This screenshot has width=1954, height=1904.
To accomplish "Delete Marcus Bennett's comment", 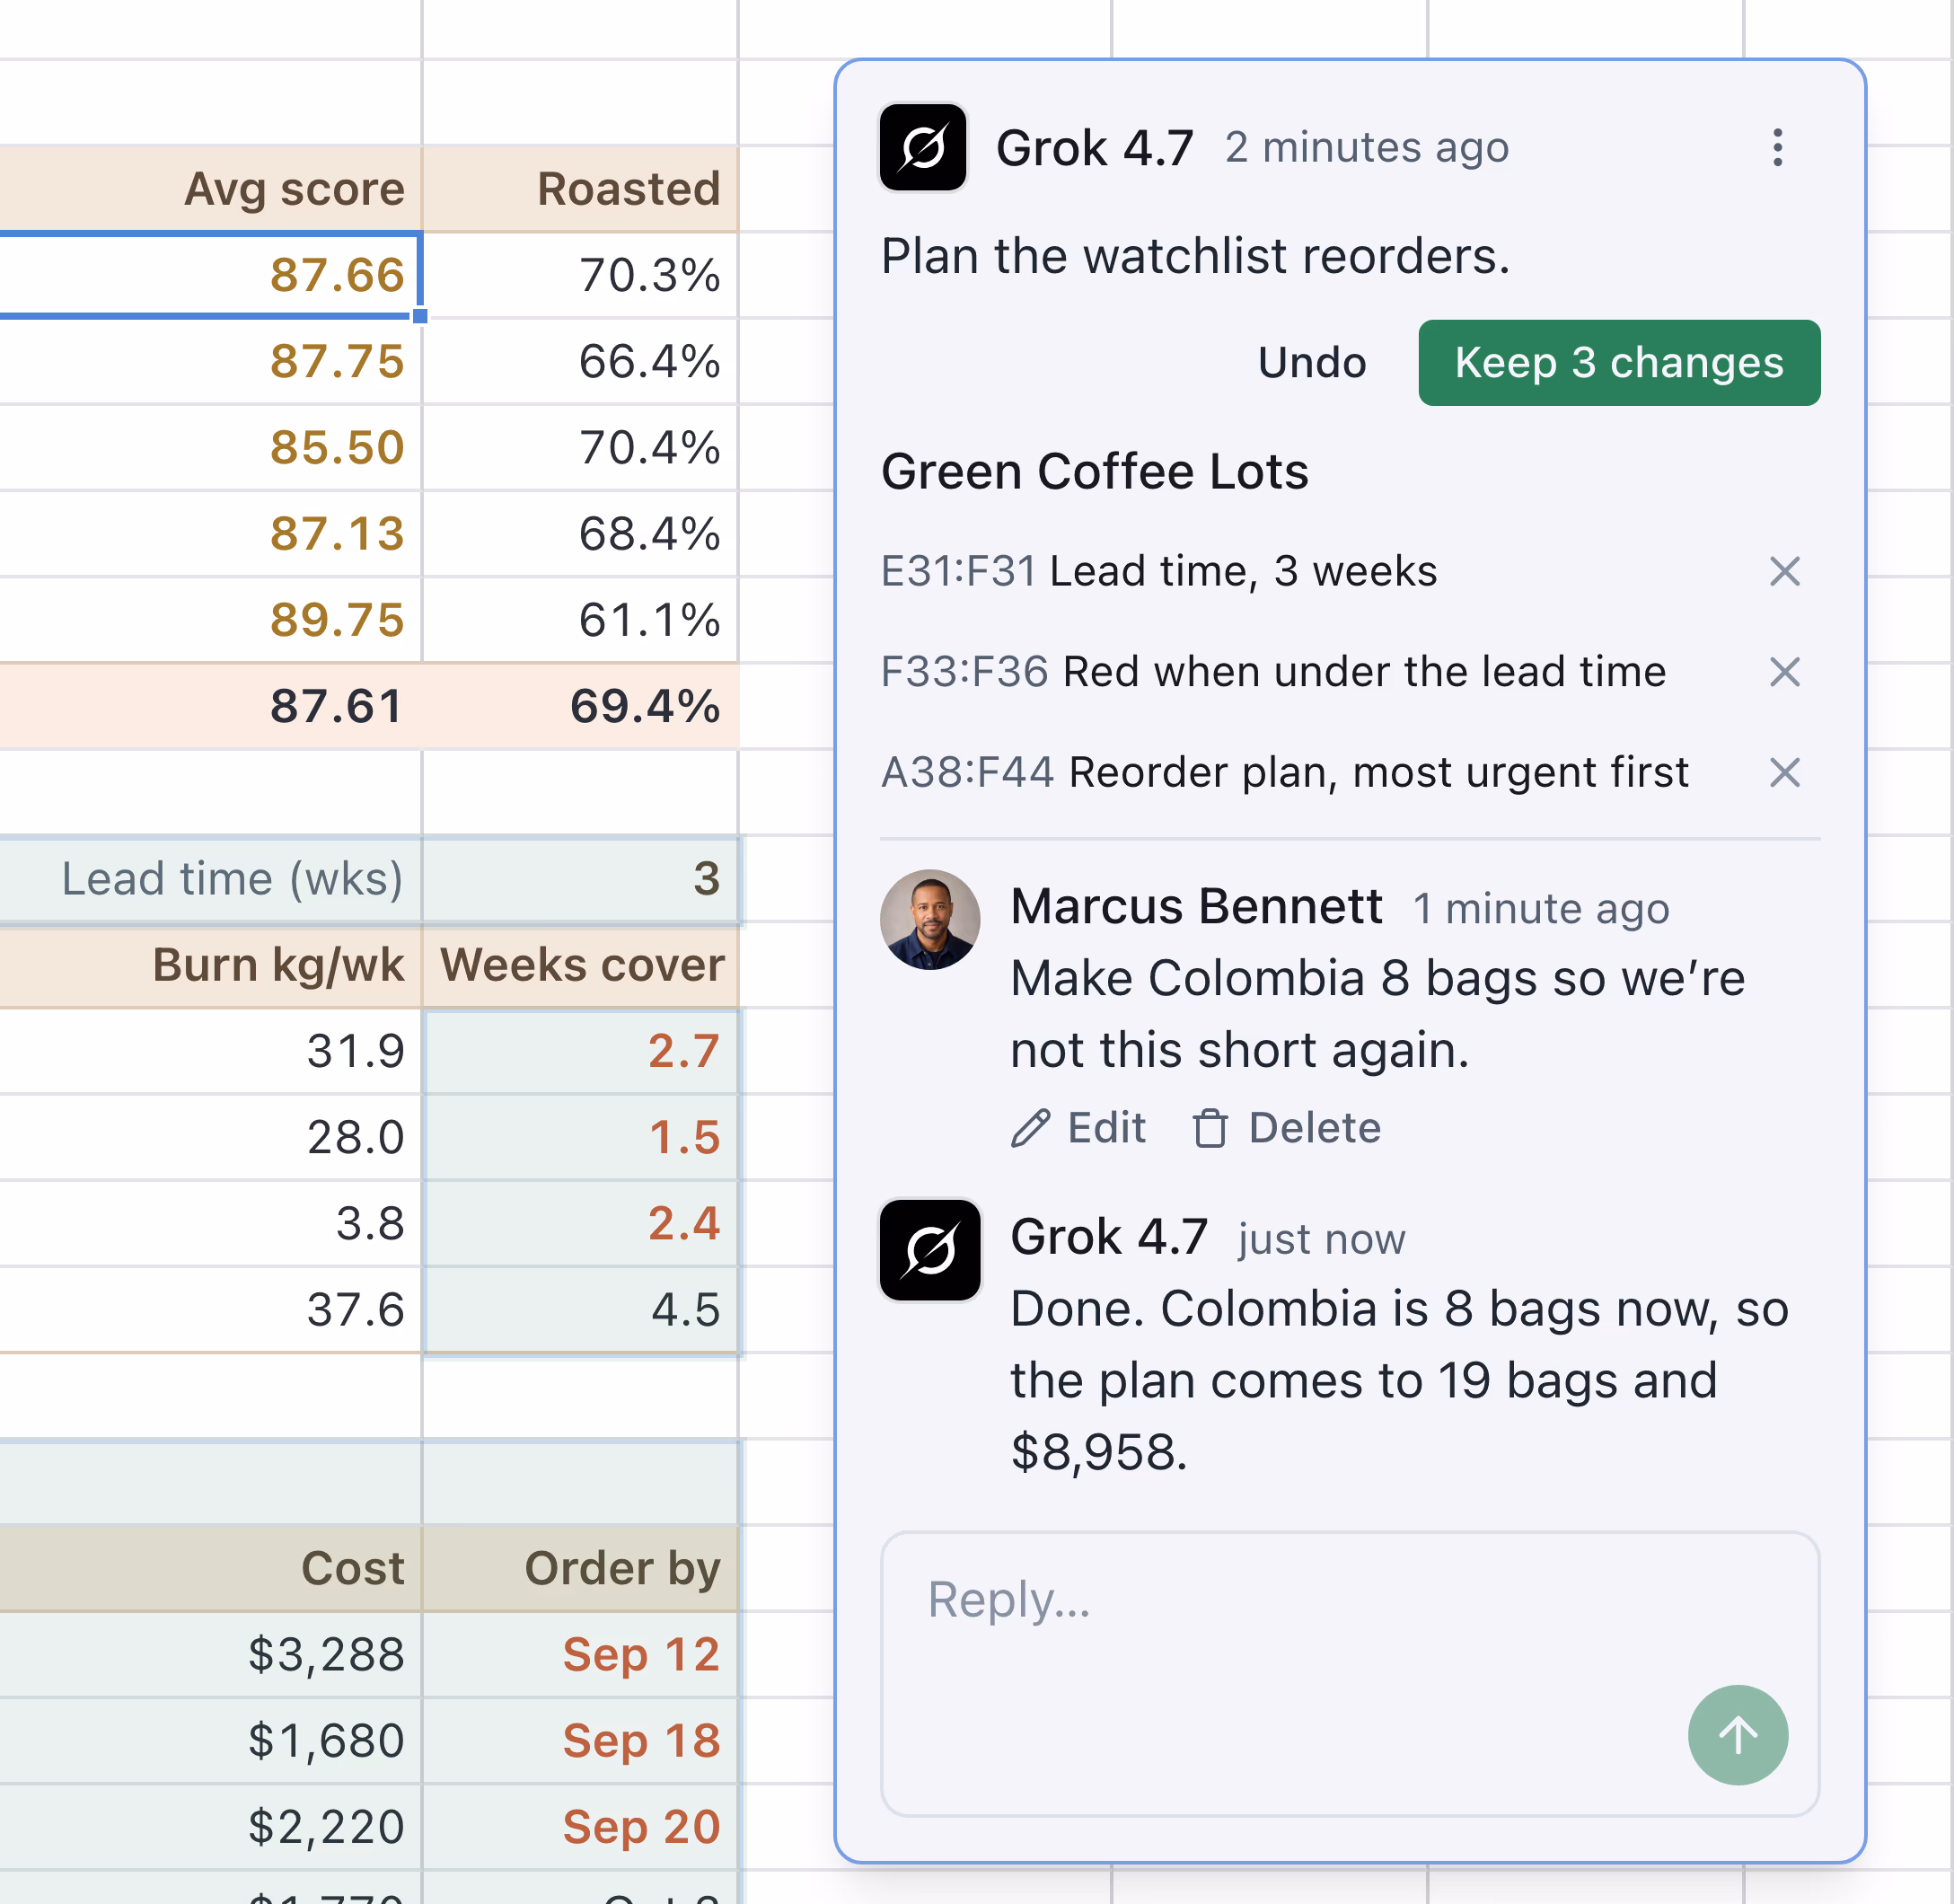I will 1286,1128.
